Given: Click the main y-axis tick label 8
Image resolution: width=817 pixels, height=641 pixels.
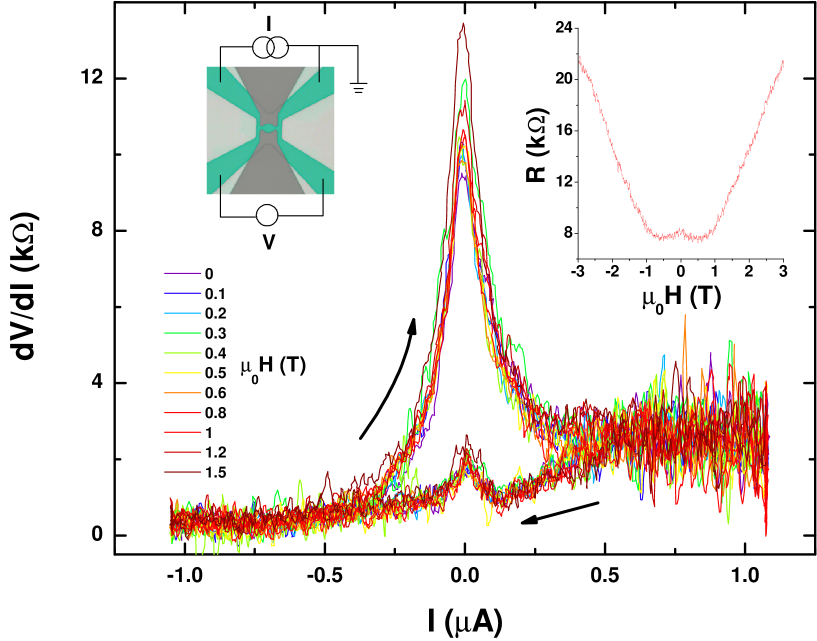Looking at the screenshot, I should tap(97, 231).
